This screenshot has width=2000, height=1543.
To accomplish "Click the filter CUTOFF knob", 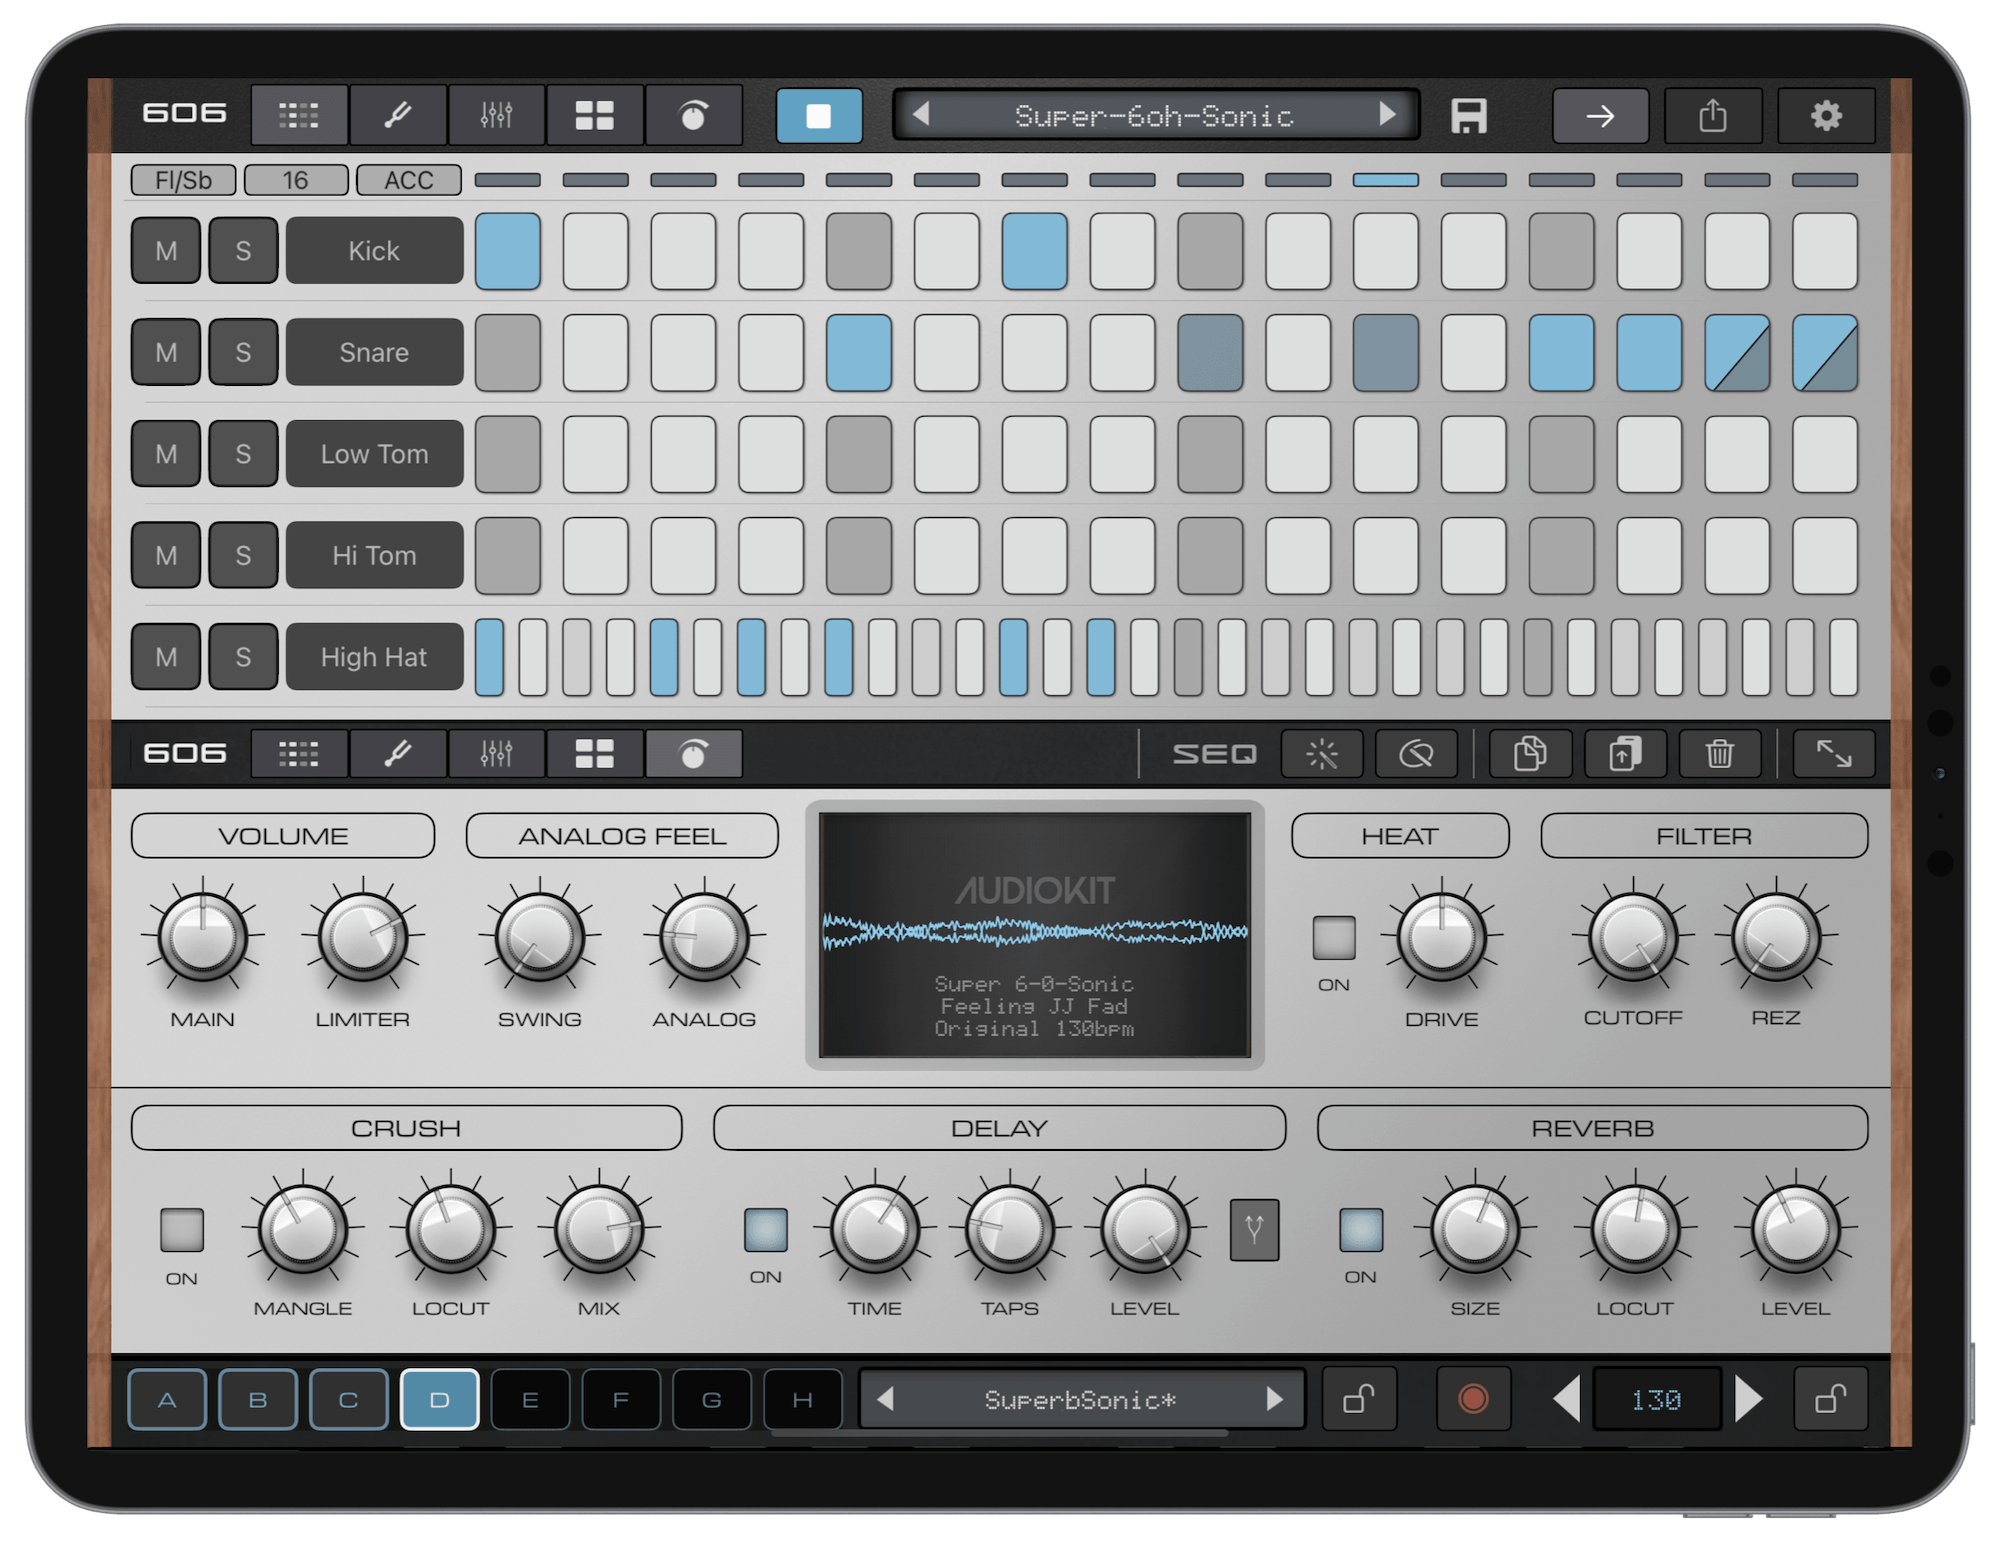I will click(1632, 938).
